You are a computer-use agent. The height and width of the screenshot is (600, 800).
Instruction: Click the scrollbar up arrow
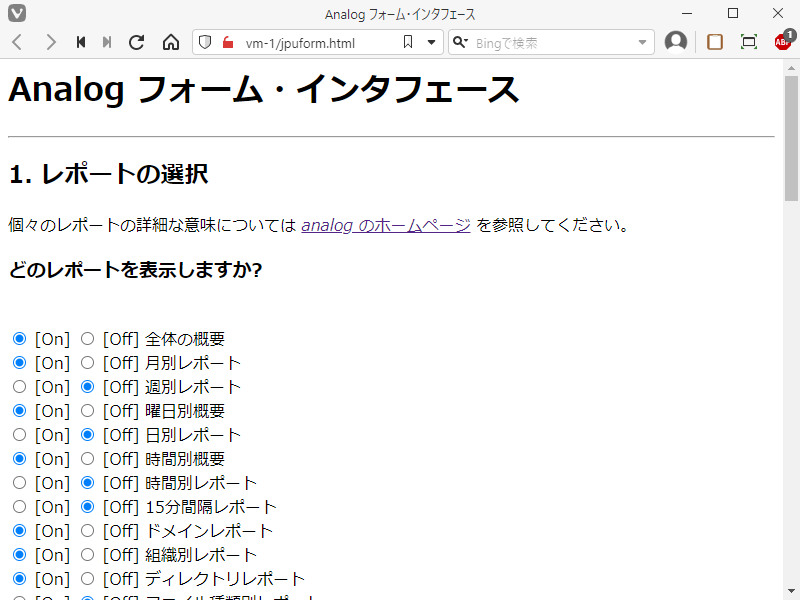click(791, 68)
